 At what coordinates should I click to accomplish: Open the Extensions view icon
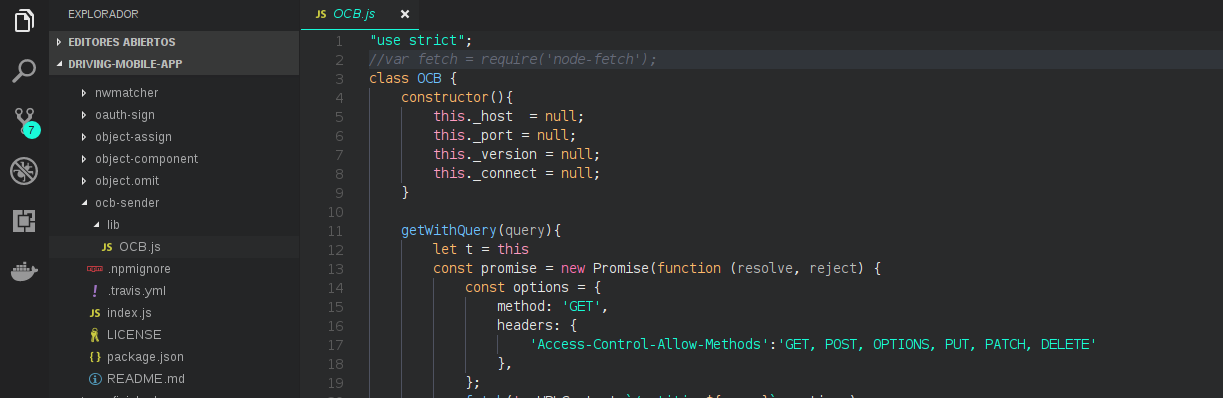coord(24,221)
